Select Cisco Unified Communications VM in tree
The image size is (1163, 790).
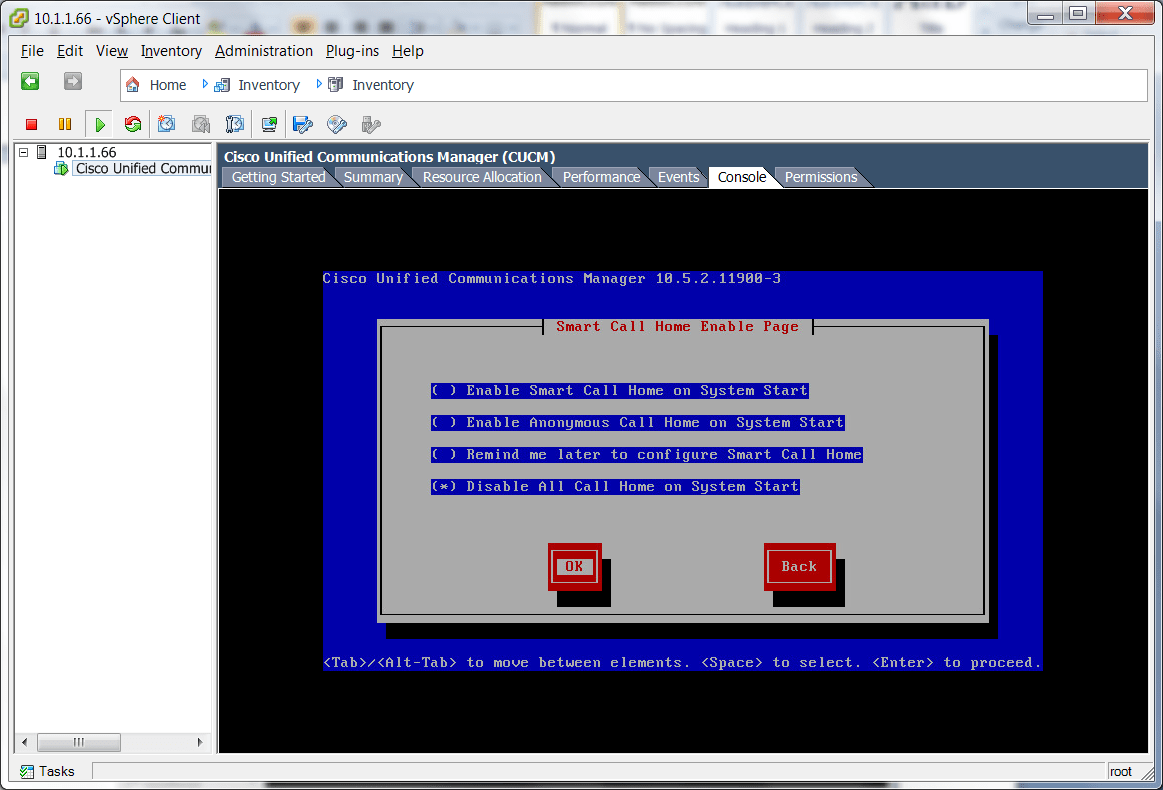coord(143,168)
